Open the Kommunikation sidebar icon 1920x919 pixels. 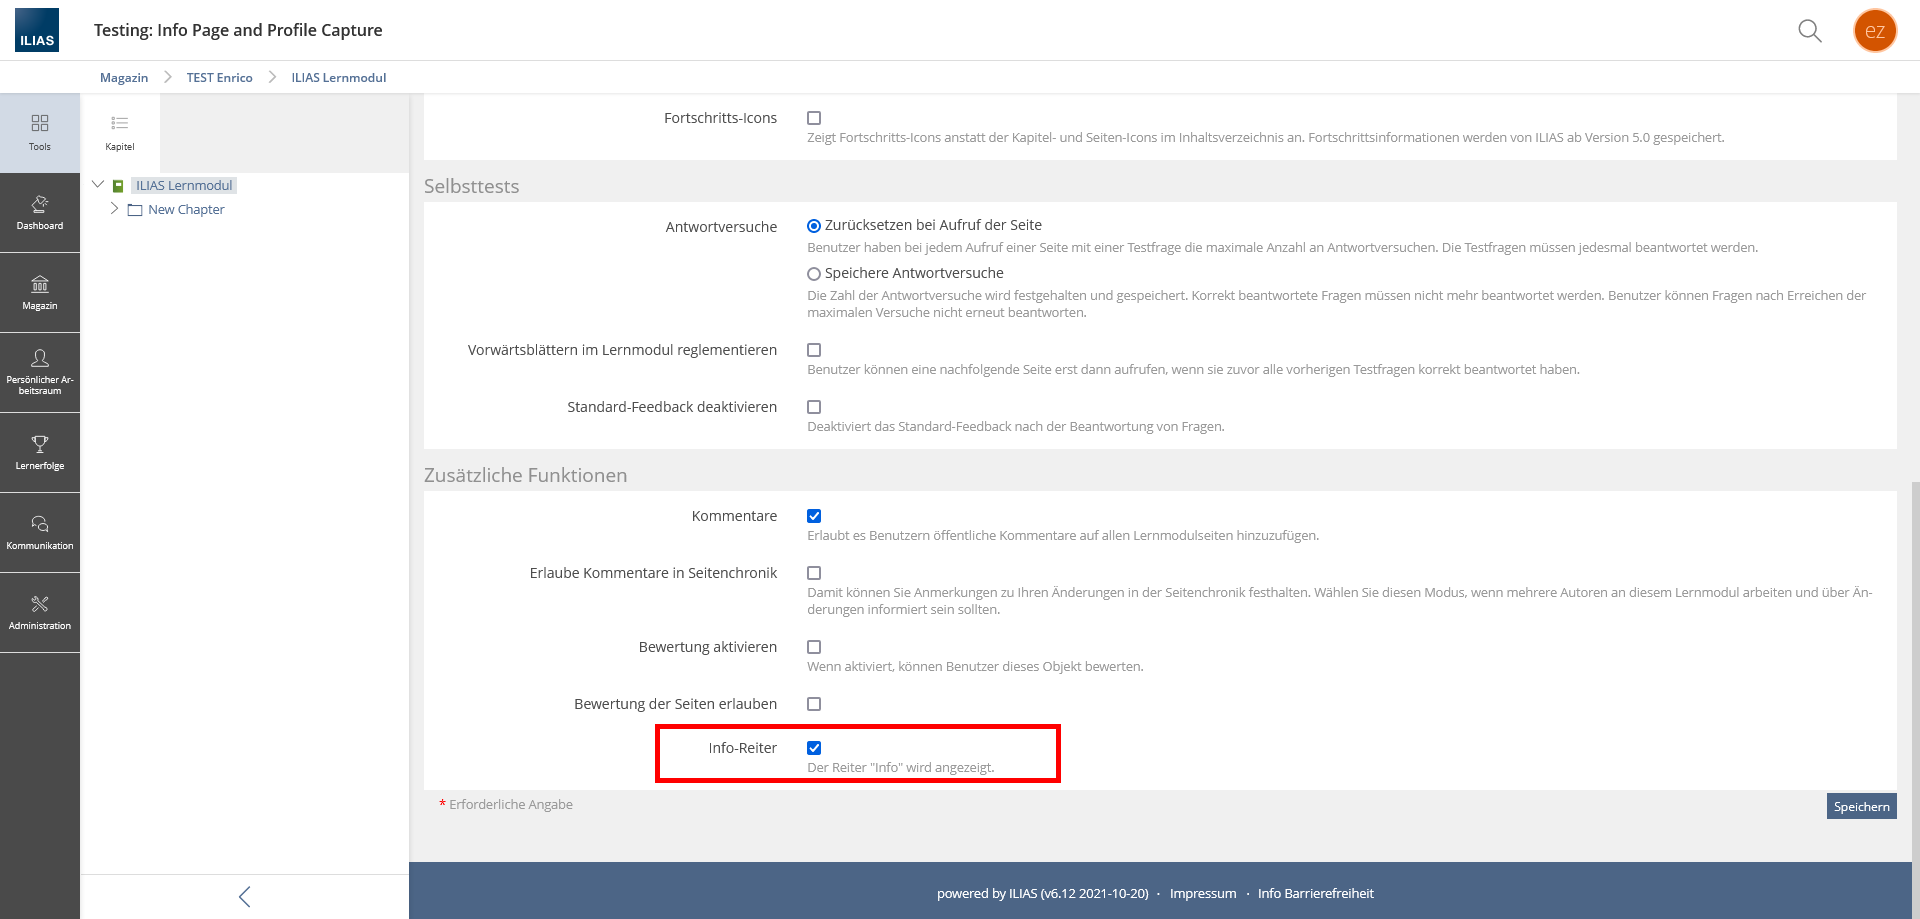(40, 532)
